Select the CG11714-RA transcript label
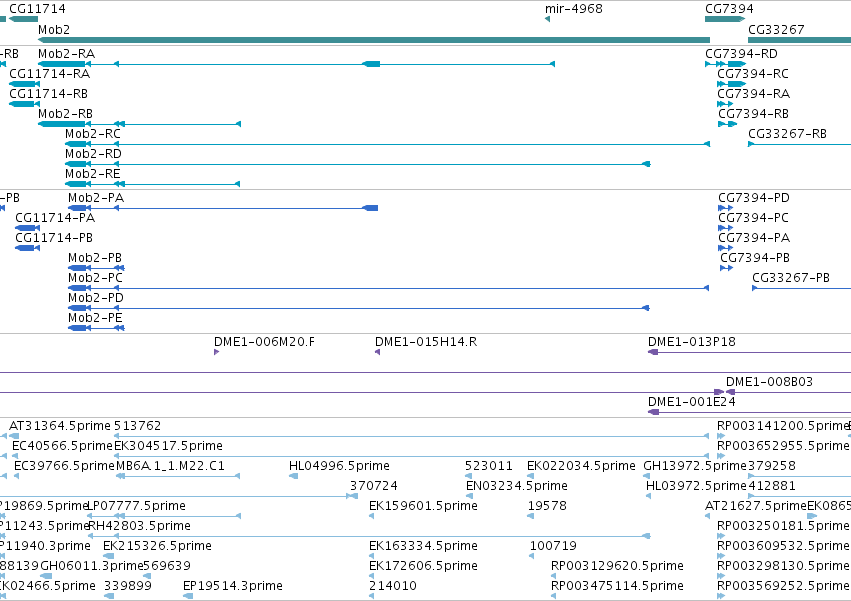The image size is (851, 601). pyautogui.click(x=49, y=74)
